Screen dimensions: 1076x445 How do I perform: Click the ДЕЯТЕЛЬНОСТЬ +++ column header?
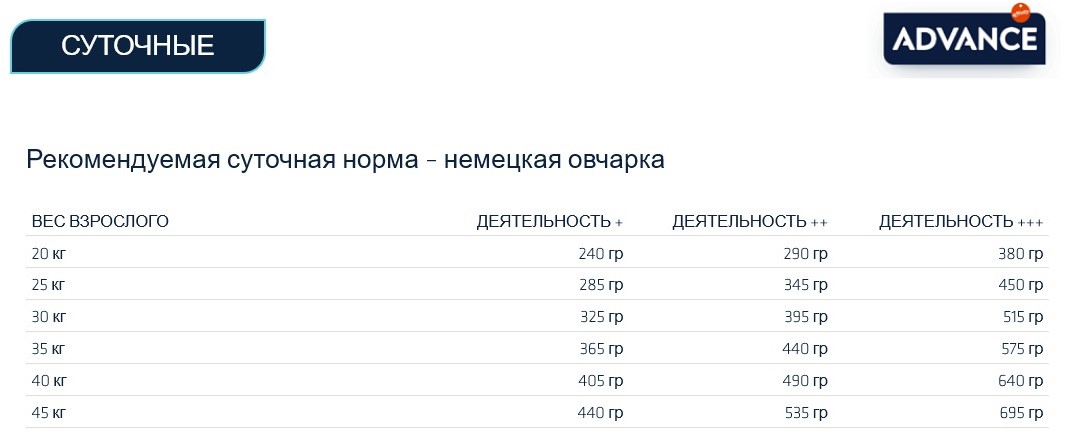pos(961,221)
